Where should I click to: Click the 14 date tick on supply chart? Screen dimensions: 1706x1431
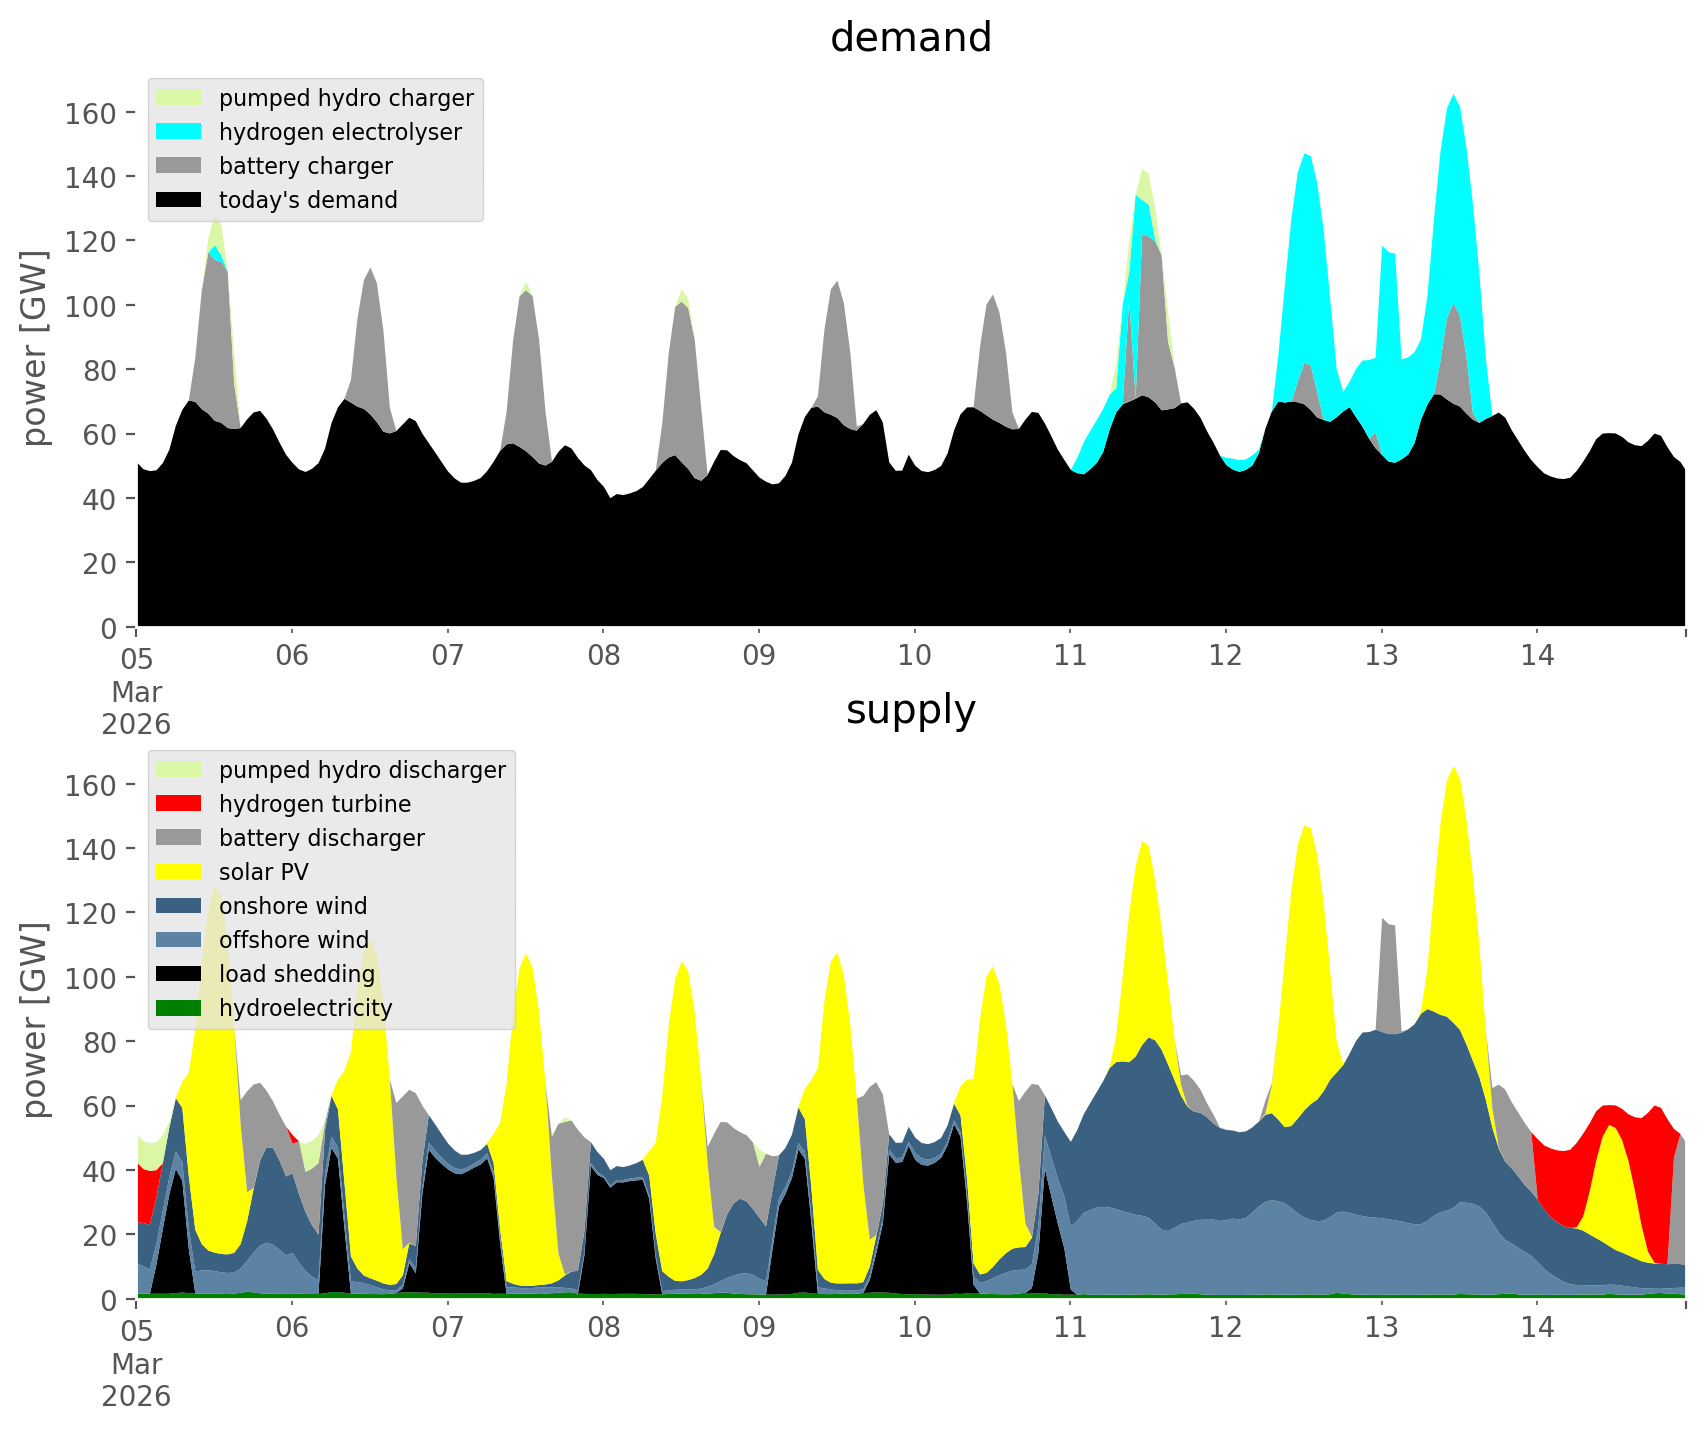coord(1537,1328)
